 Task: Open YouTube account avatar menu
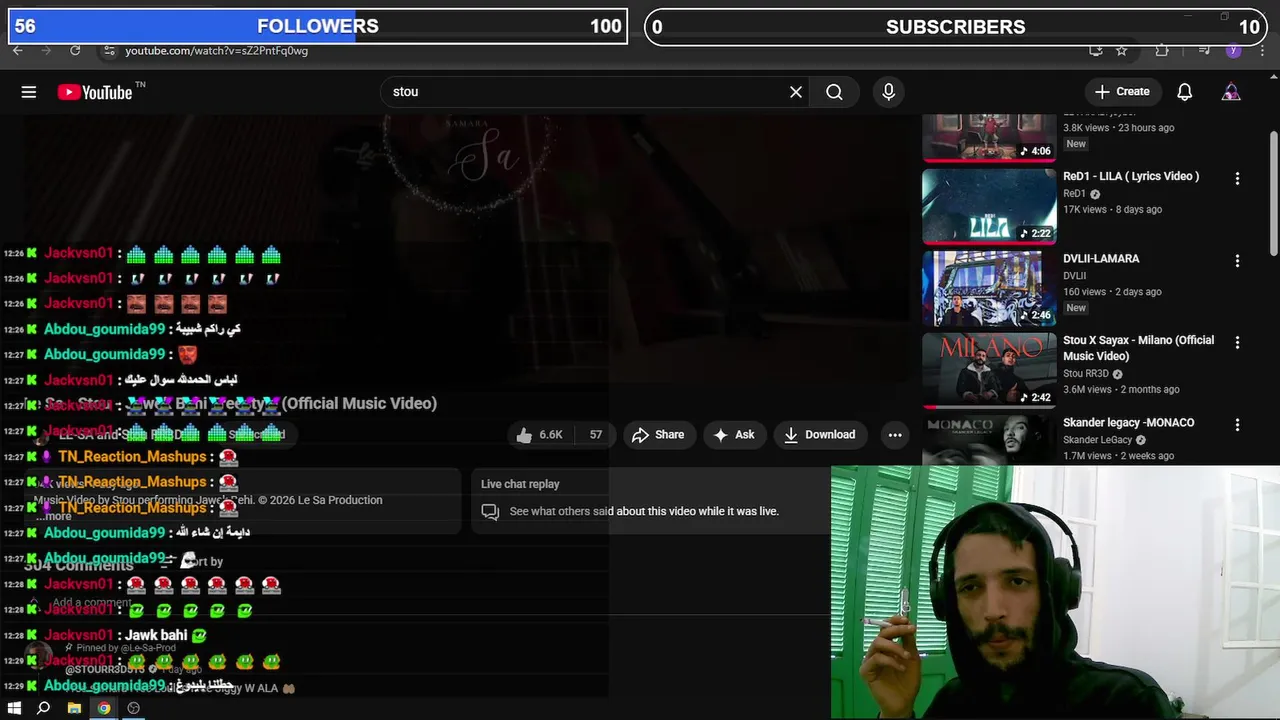[x=1231, y=92]
